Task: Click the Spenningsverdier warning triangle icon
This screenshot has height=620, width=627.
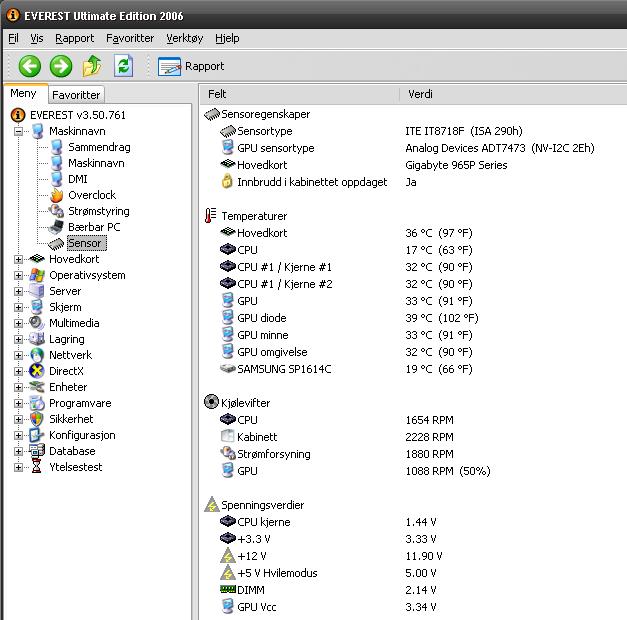Action: [212, 504]
